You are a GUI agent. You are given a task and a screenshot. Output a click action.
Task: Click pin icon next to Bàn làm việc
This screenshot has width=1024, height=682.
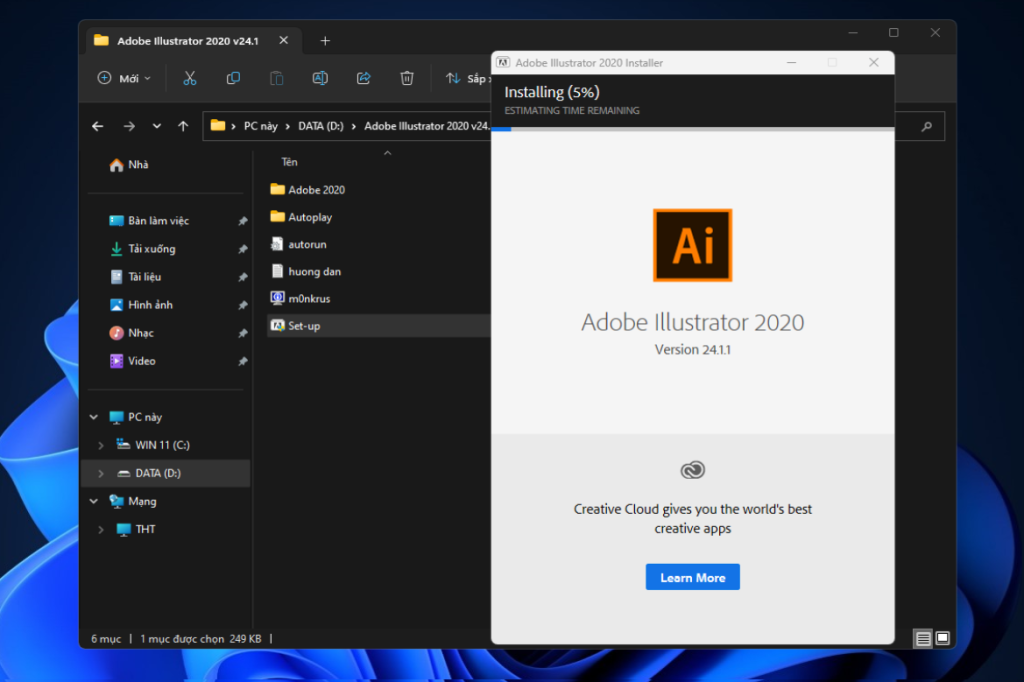coord(242,221)
